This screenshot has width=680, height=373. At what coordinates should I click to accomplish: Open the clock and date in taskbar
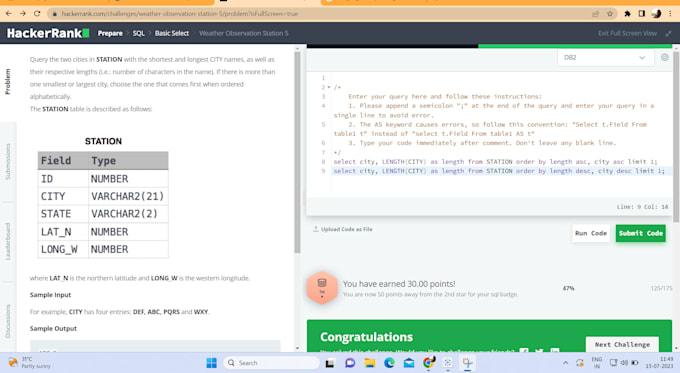click(x=659, y=363)
